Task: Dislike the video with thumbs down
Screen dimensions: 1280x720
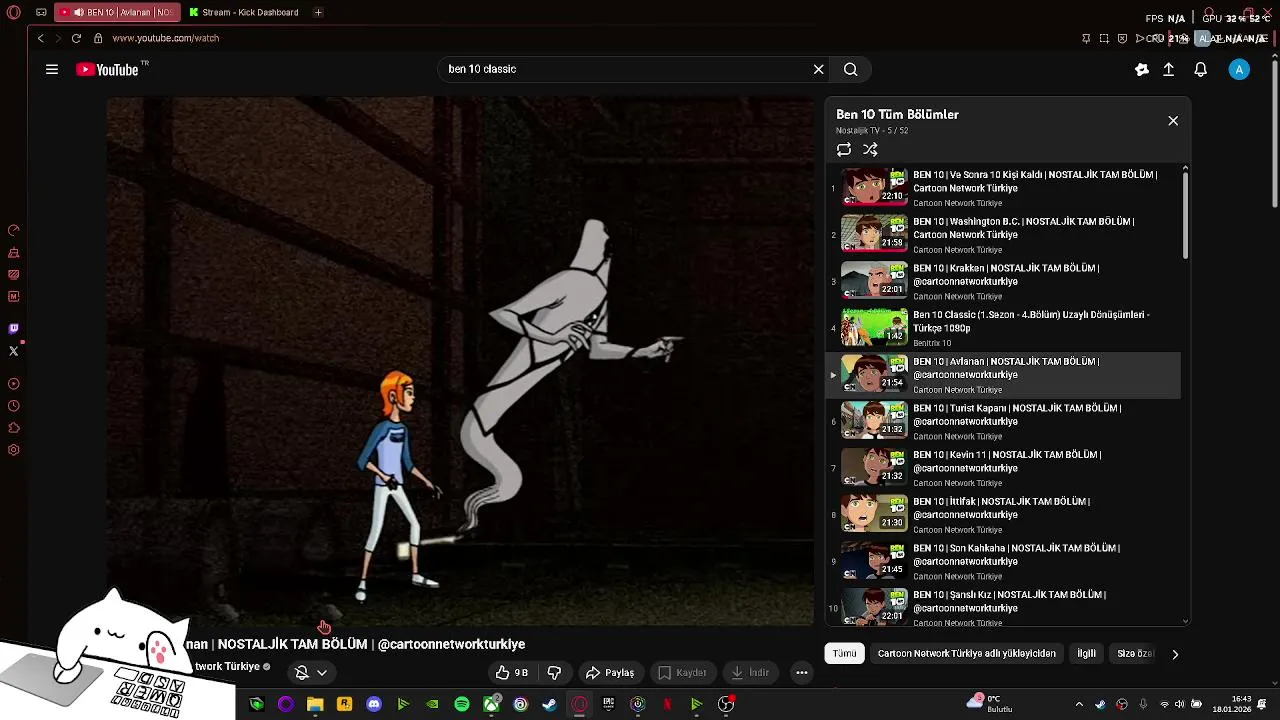Action: [554, 673]
